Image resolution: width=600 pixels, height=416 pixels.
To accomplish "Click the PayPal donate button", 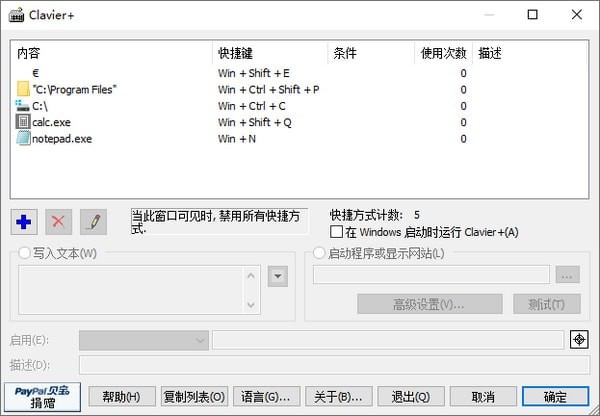I will [x=42, y=396].
